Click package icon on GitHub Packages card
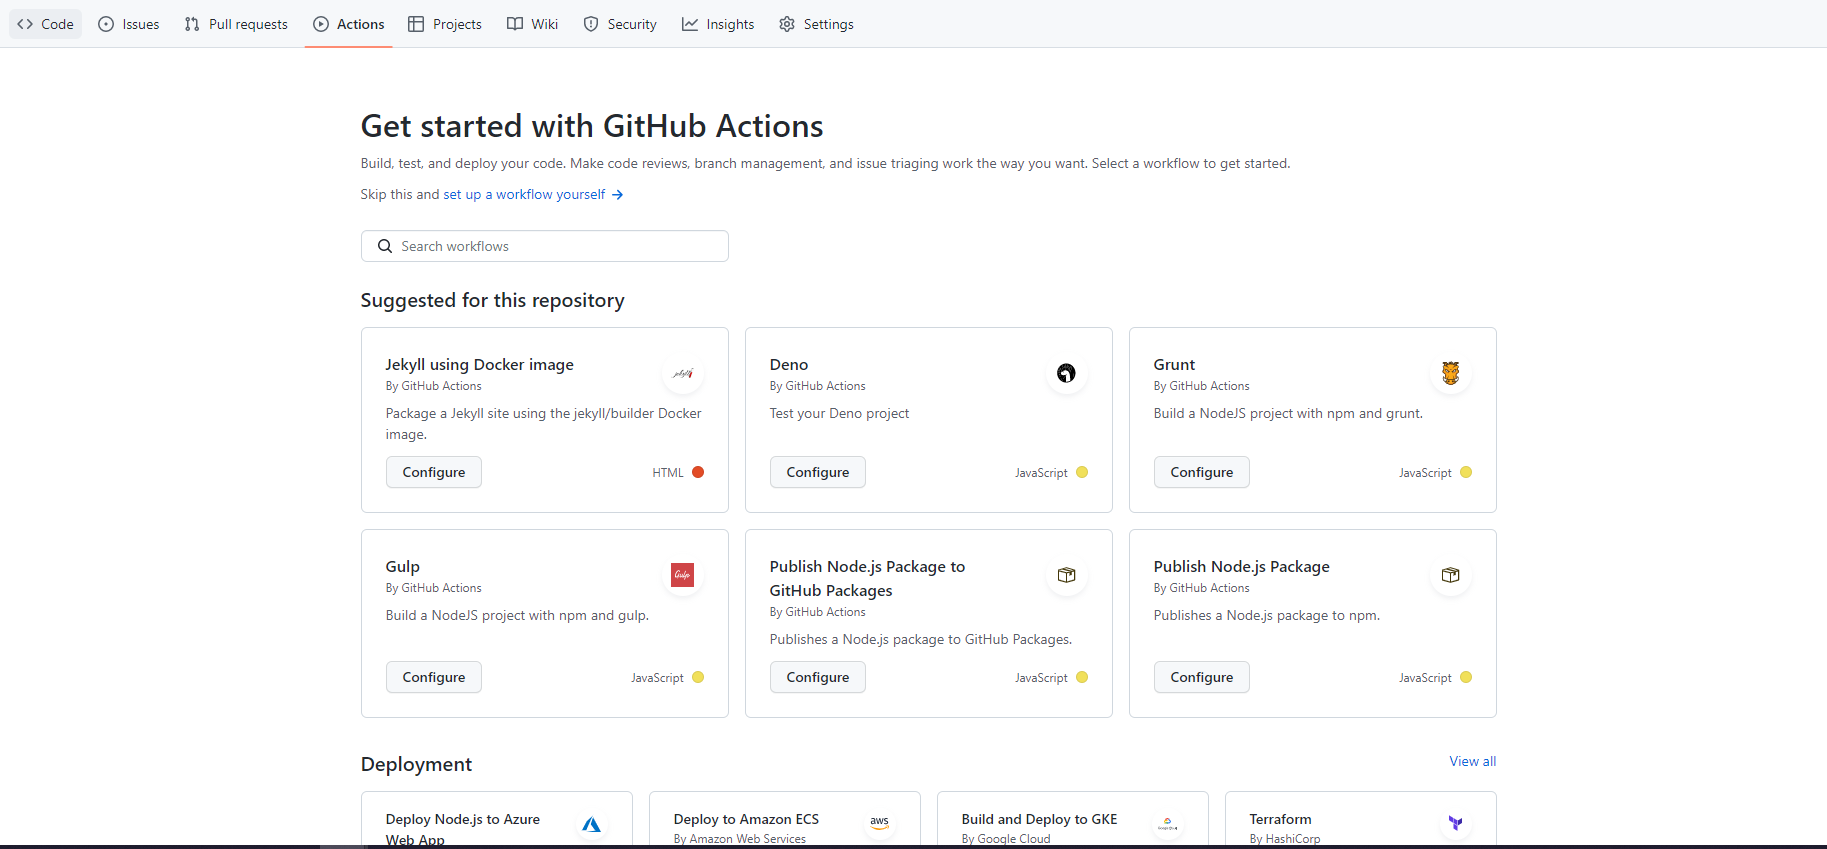 point(1067,575)
